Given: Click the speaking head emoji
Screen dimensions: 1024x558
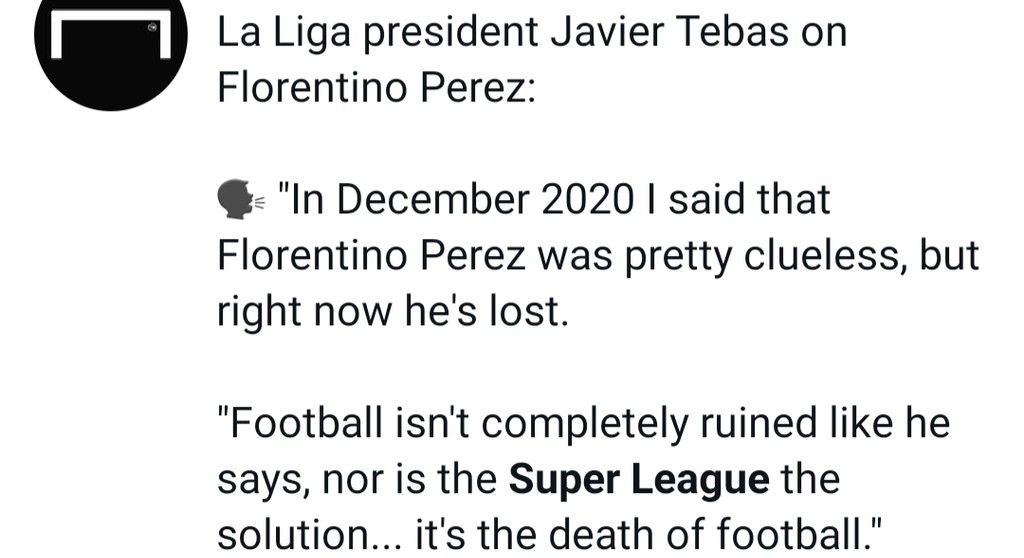Looking at the screenshot, I should [240, 200].
